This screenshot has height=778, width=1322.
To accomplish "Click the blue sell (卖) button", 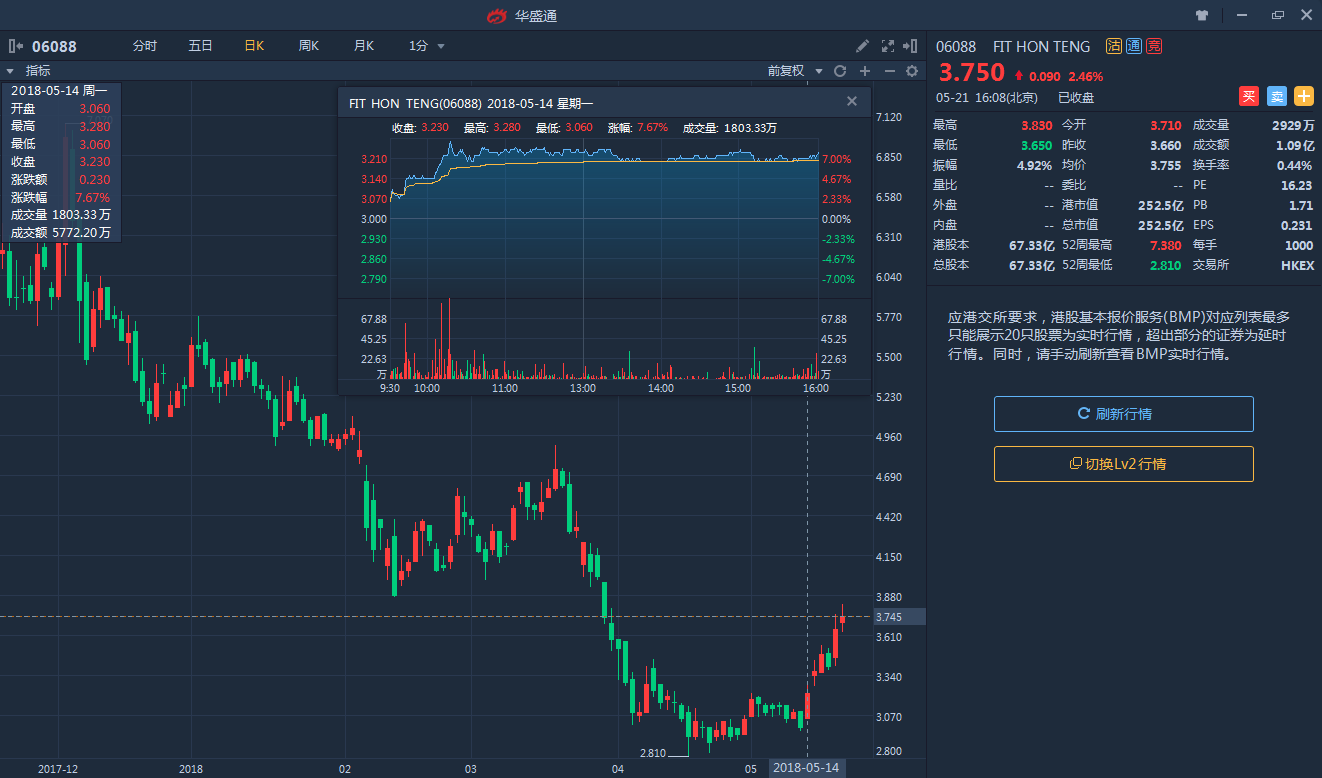I will pyautogui.click(x=1276, y=97).
